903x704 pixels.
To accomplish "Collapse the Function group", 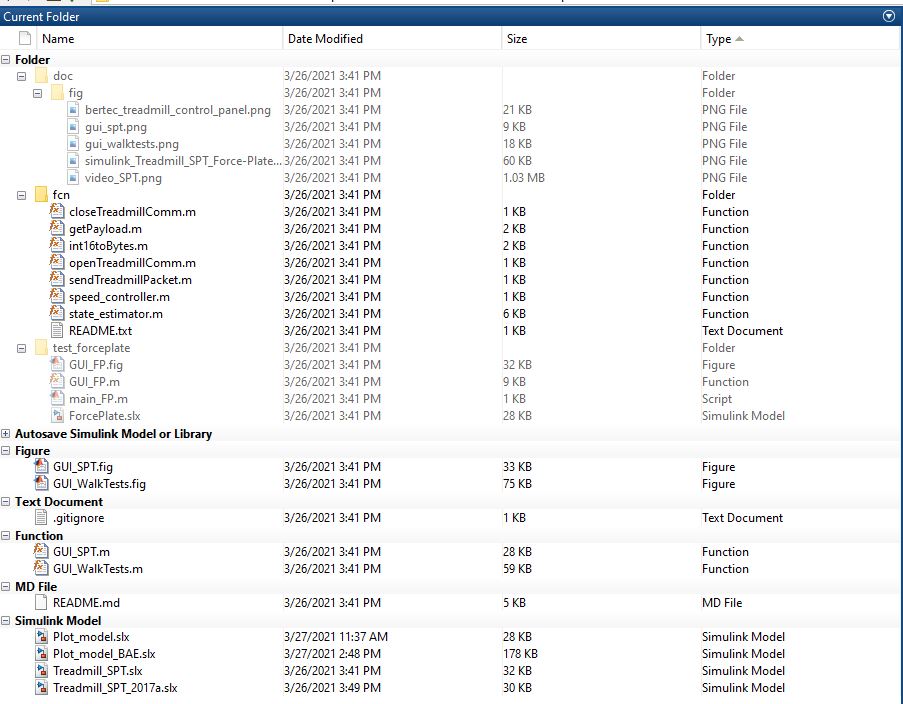I will [6, 535].
